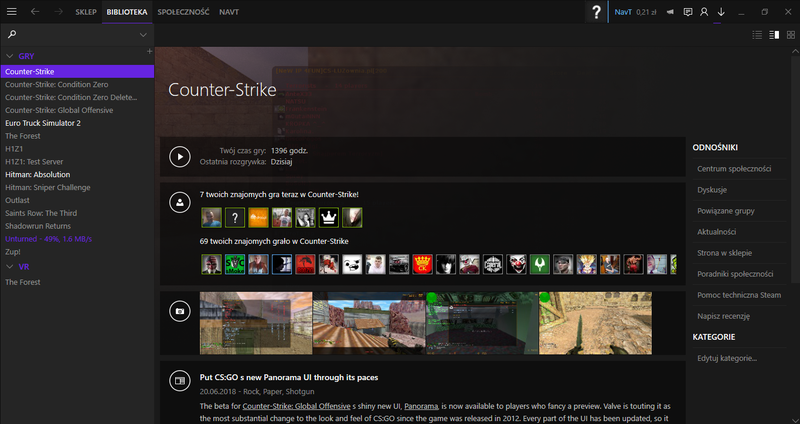This screenshot has width=800, height=424.
Task: Click the back navigation arrow
Action: point(36,12)
